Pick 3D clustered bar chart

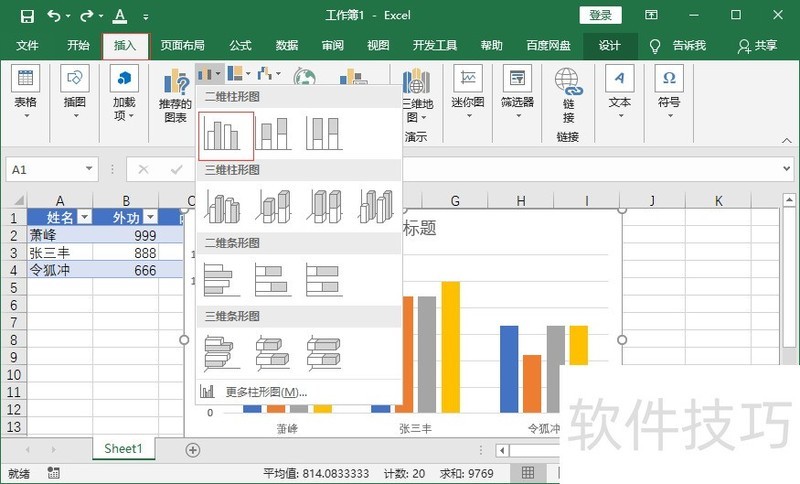223,353
